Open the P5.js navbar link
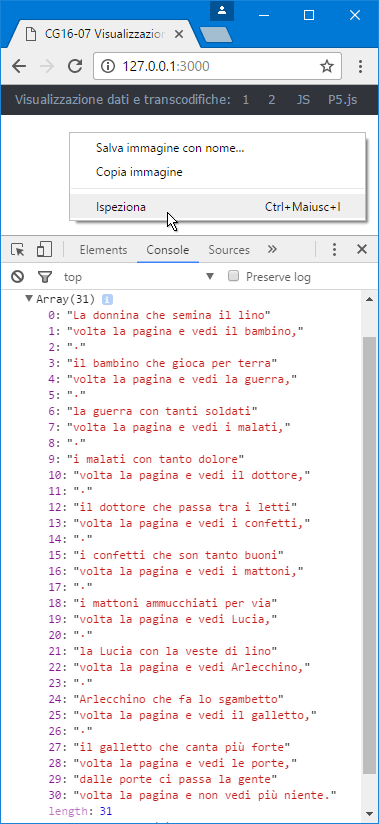379x824 pixels. coord(343,99)
